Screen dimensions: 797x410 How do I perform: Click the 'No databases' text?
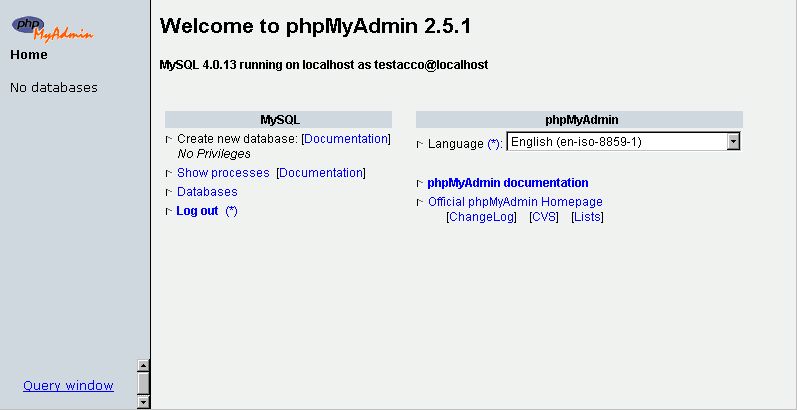click(x=54, y=87)
